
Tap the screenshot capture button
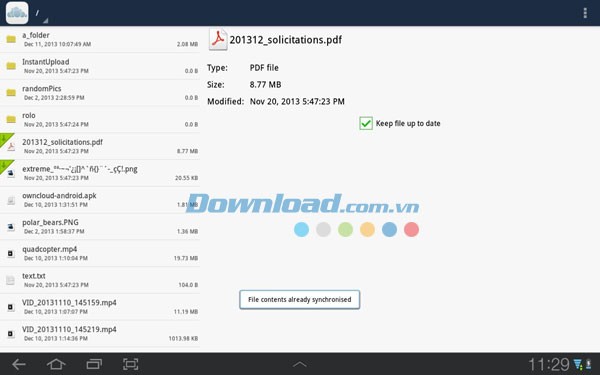[x=130, y=364]
